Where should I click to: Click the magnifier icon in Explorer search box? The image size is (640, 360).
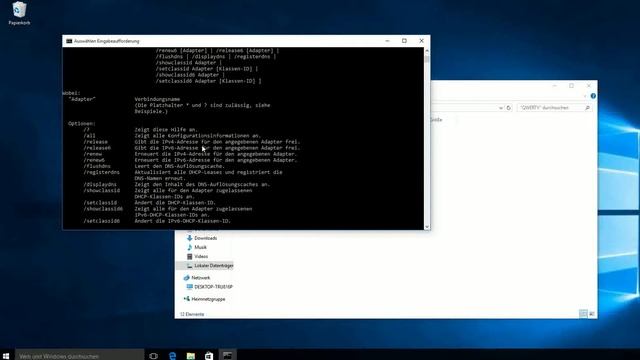pyautogui.click(x=587, y=108)
